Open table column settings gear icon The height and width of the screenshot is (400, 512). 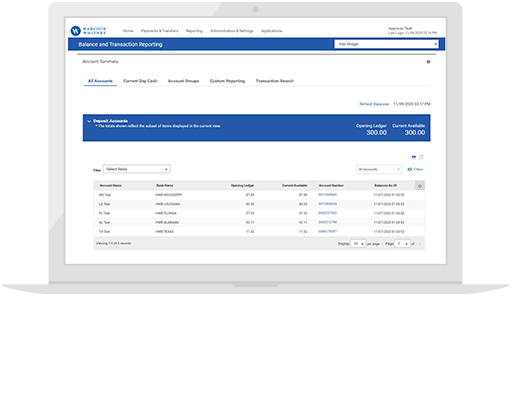pos(420,186)
